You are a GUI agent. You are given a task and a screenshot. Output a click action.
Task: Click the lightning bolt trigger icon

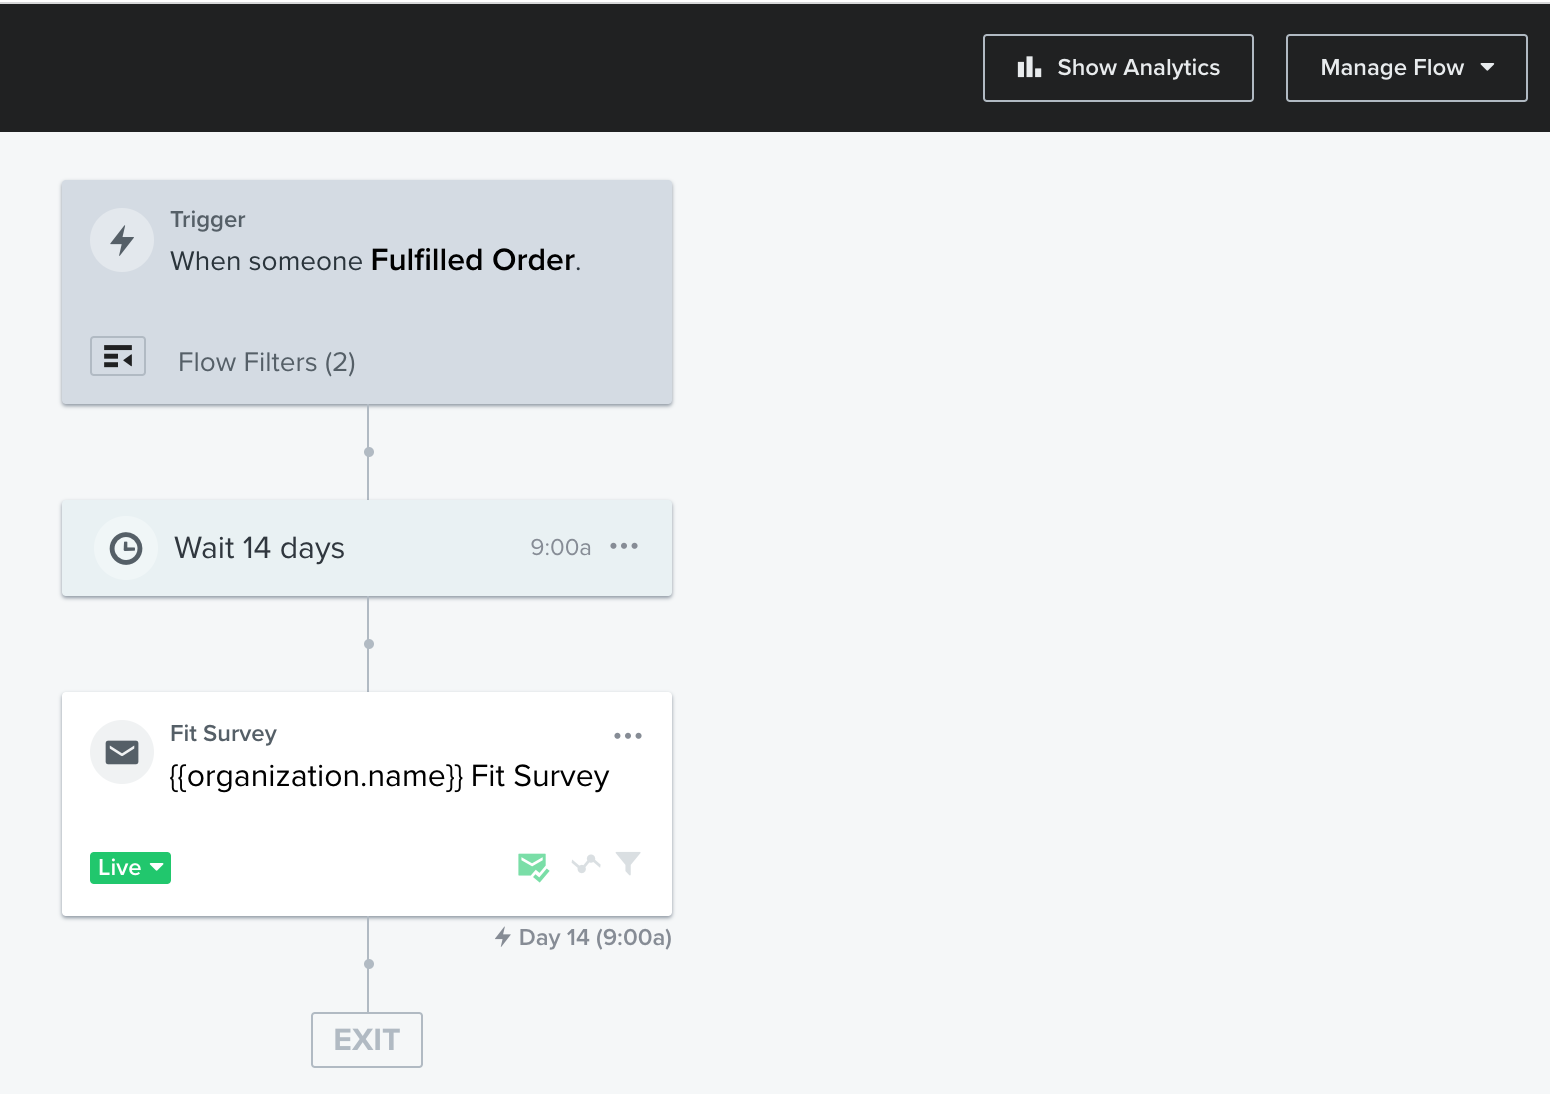tap(122, 240)
